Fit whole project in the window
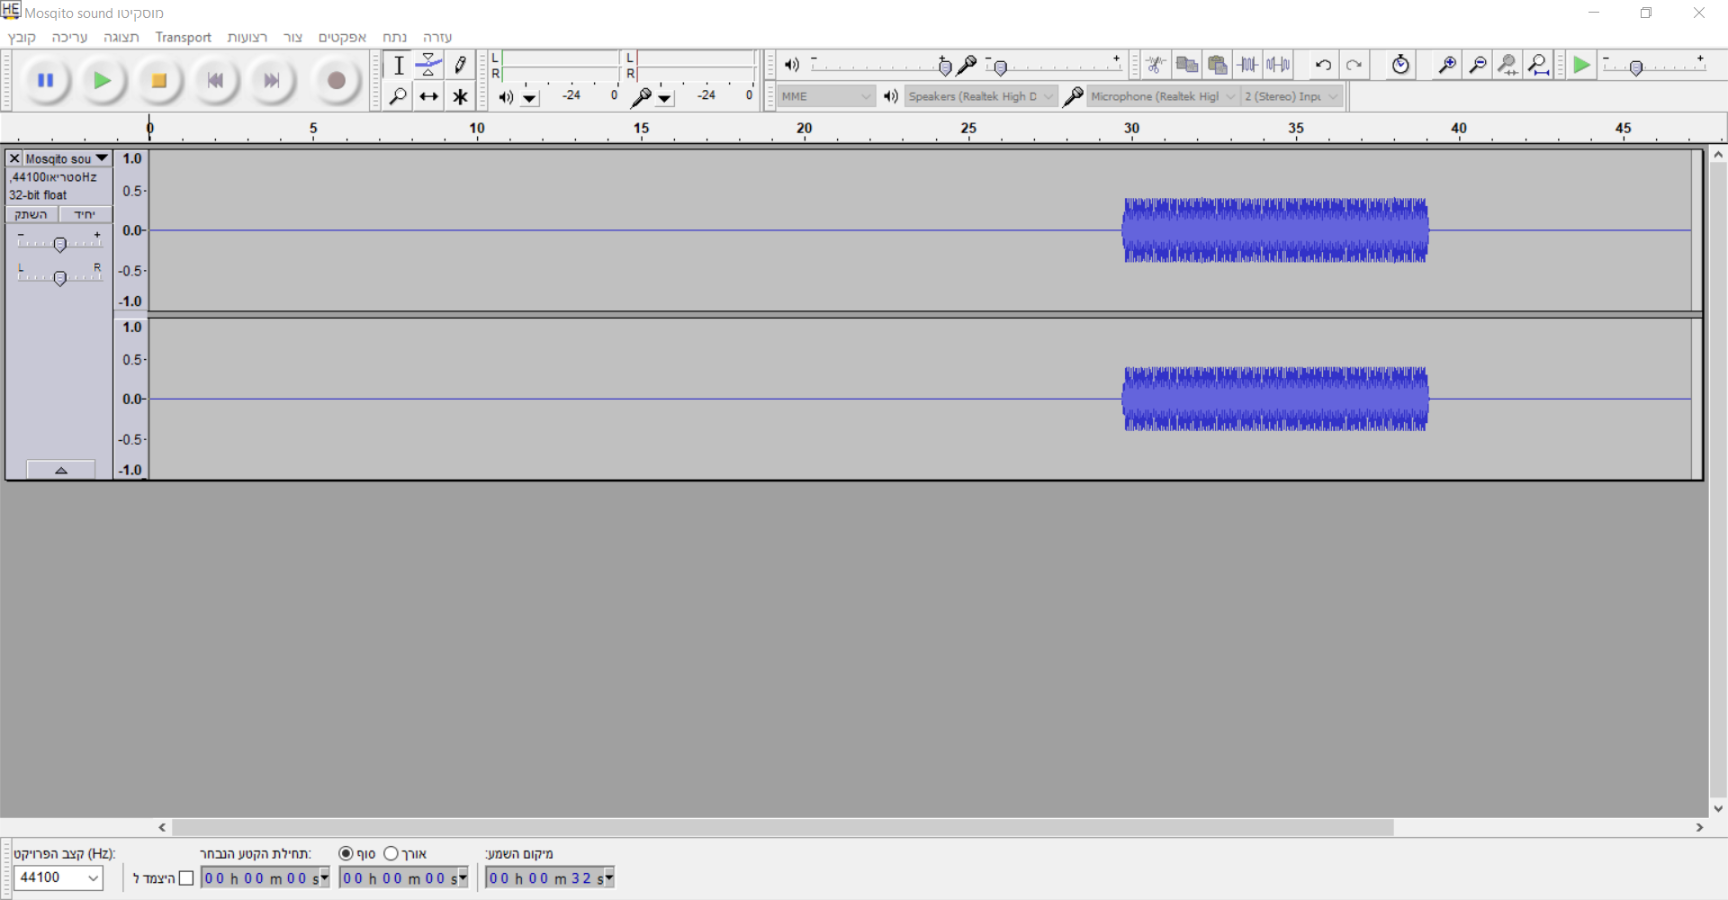The height and width of the screenshot is (900, 1728). 1539,65
